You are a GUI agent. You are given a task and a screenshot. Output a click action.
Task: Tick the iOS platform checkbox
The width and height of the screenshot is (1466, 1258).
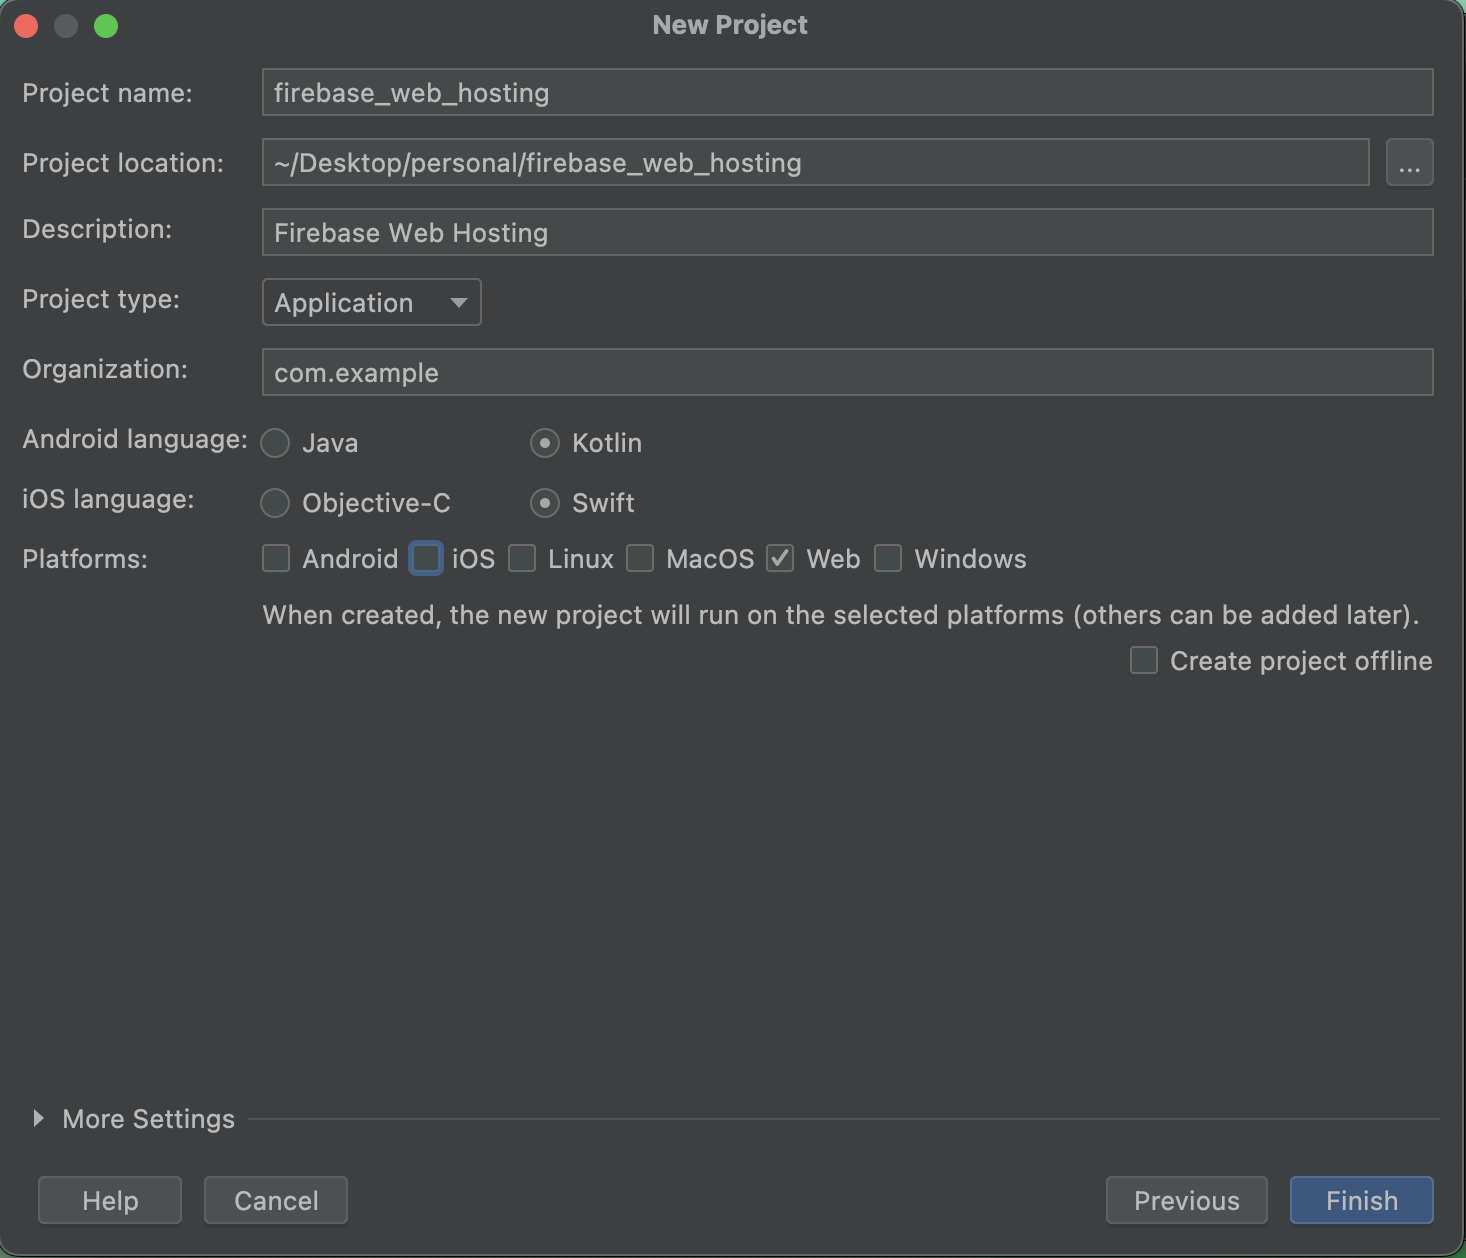[x=426, y=558]
